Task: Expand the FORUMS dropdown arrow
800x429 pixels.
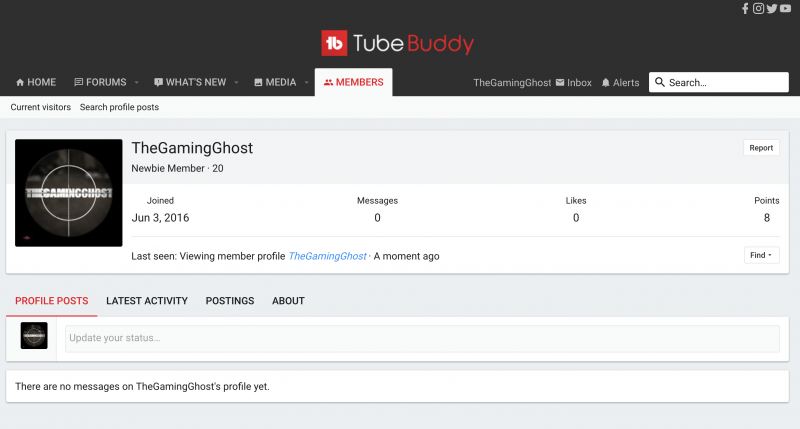Action: 137,82
